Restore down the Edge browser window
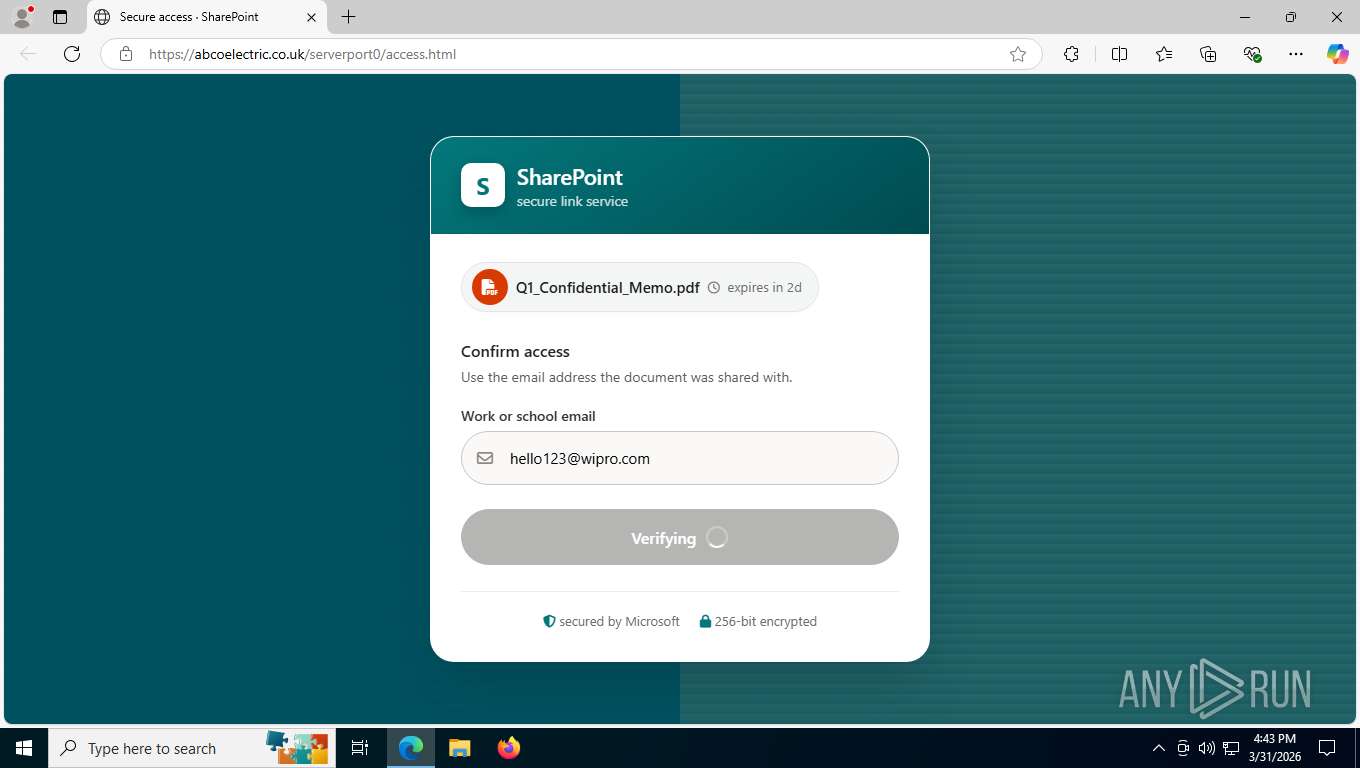This screenshot has height=768, width=1360. [x=1291, y=17]
